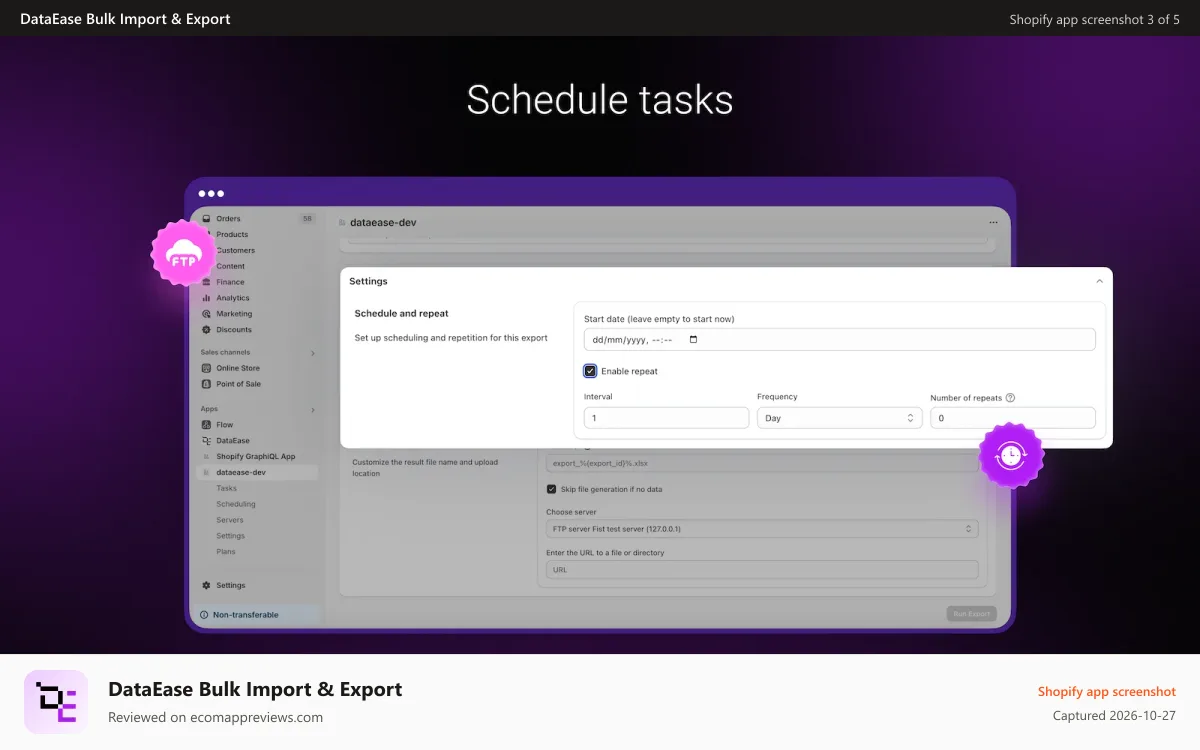Click the Marketing target icon
Image resolution: width=1200 pixels, height=750 pixels.
coord(207,314)
